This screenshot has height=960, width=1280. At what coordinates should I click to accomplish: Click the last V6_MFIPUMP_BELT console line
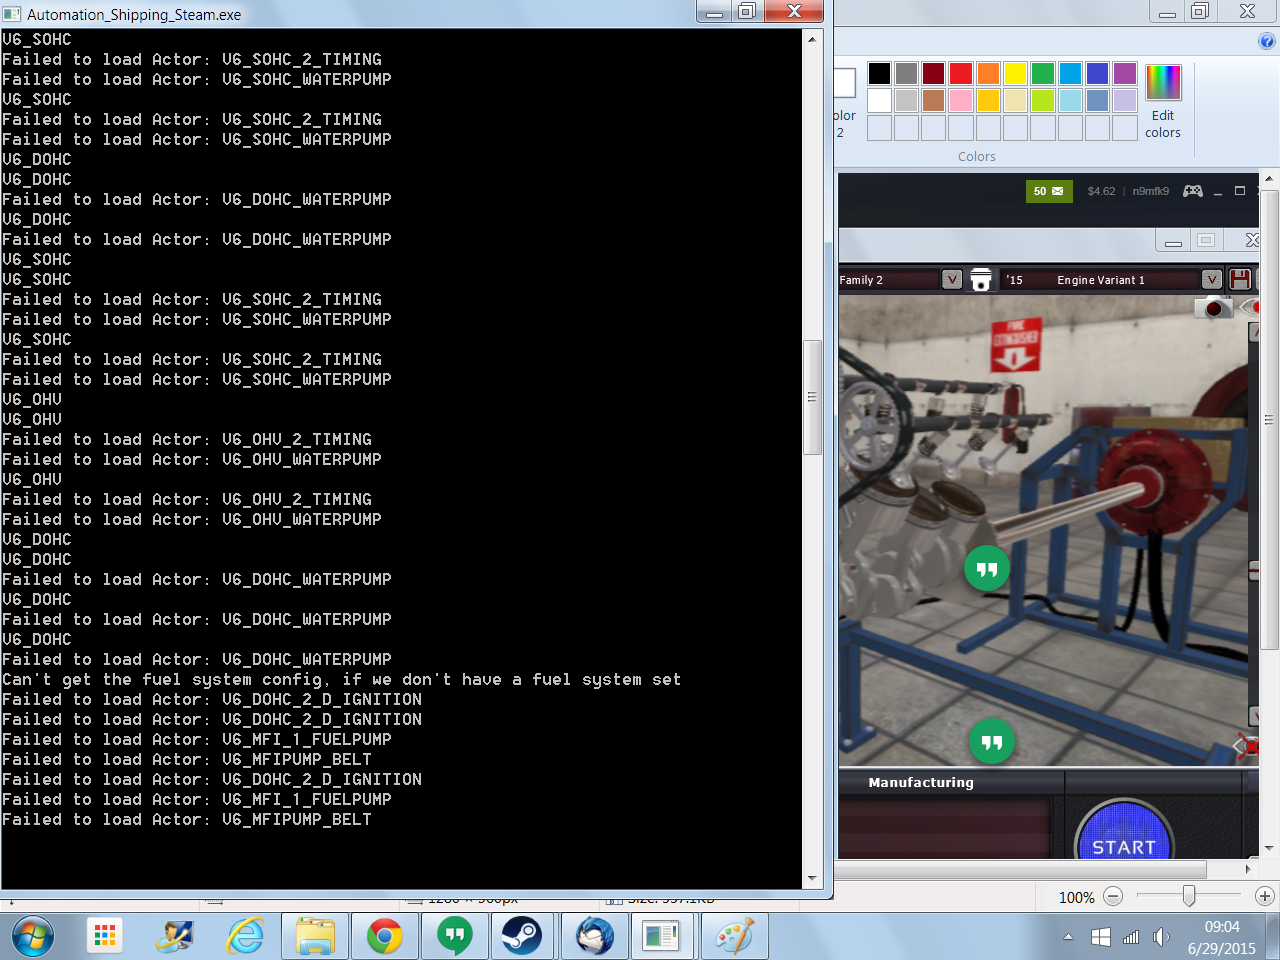pos(187,819)
